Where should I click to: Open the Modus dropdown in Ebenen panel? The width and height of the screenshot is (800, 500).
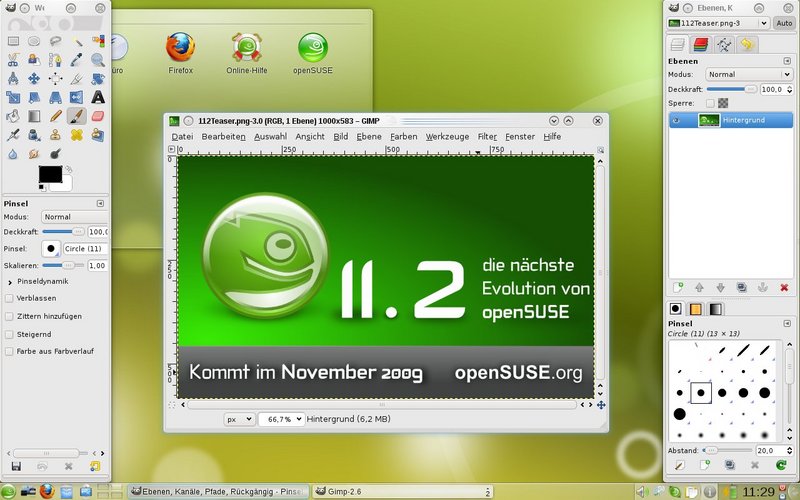click(x=749, y=74)
